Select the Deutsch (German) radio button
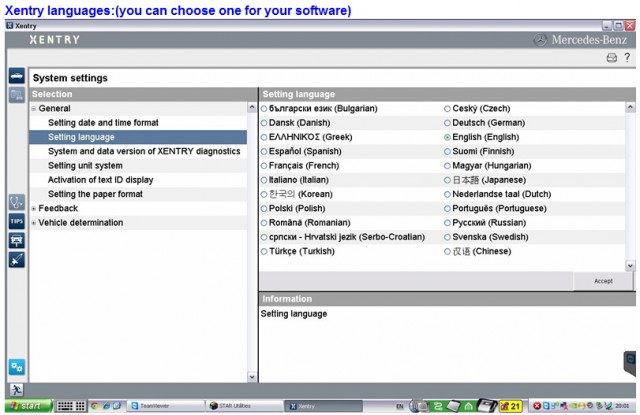The width and height of the screenshot is (640, 415). (x=447, y=123)
